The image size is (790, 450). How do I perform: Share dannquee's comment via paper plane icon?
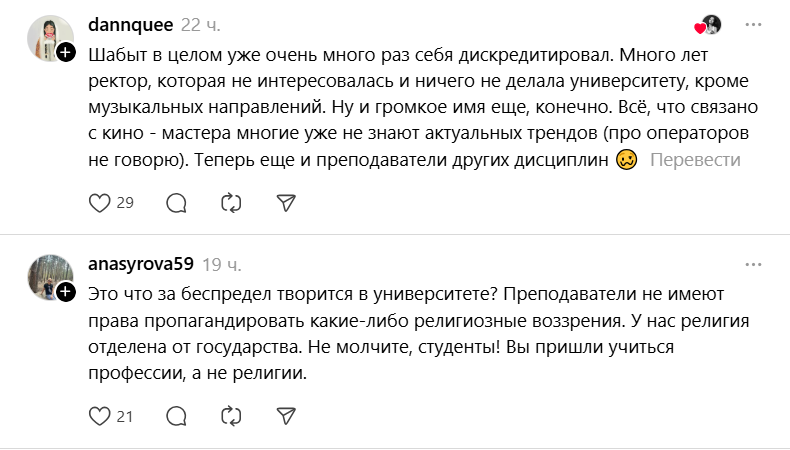pos(286,202)
